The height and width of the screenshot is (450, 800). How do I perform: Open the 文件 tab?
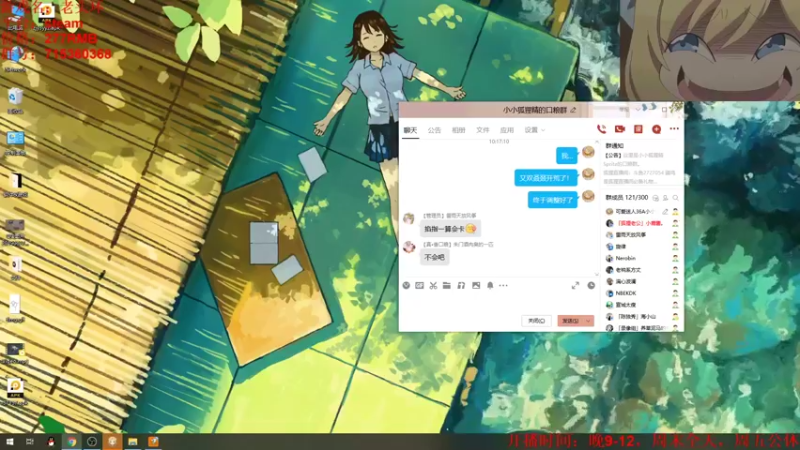[483, 131]
